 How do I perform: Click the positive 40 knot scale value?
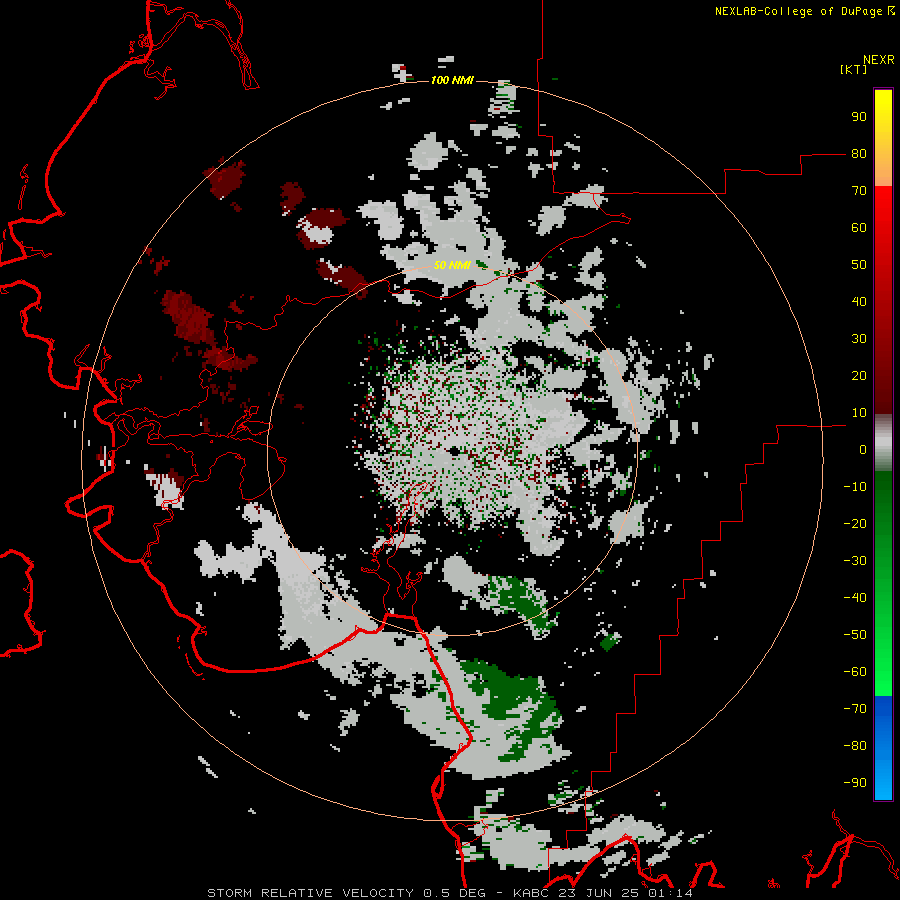pyautogui.click(x=859, y=302)
